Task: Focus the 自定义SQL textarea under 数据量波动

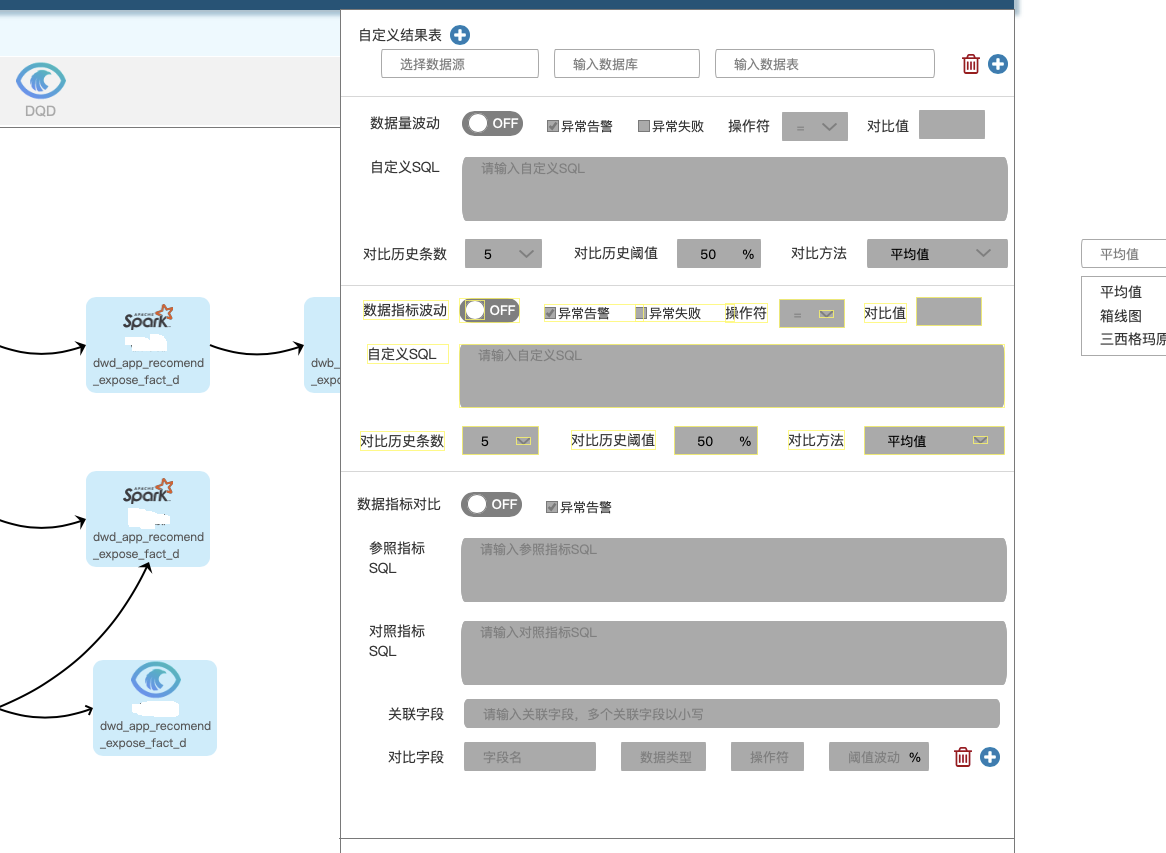Action: point(735,189)
